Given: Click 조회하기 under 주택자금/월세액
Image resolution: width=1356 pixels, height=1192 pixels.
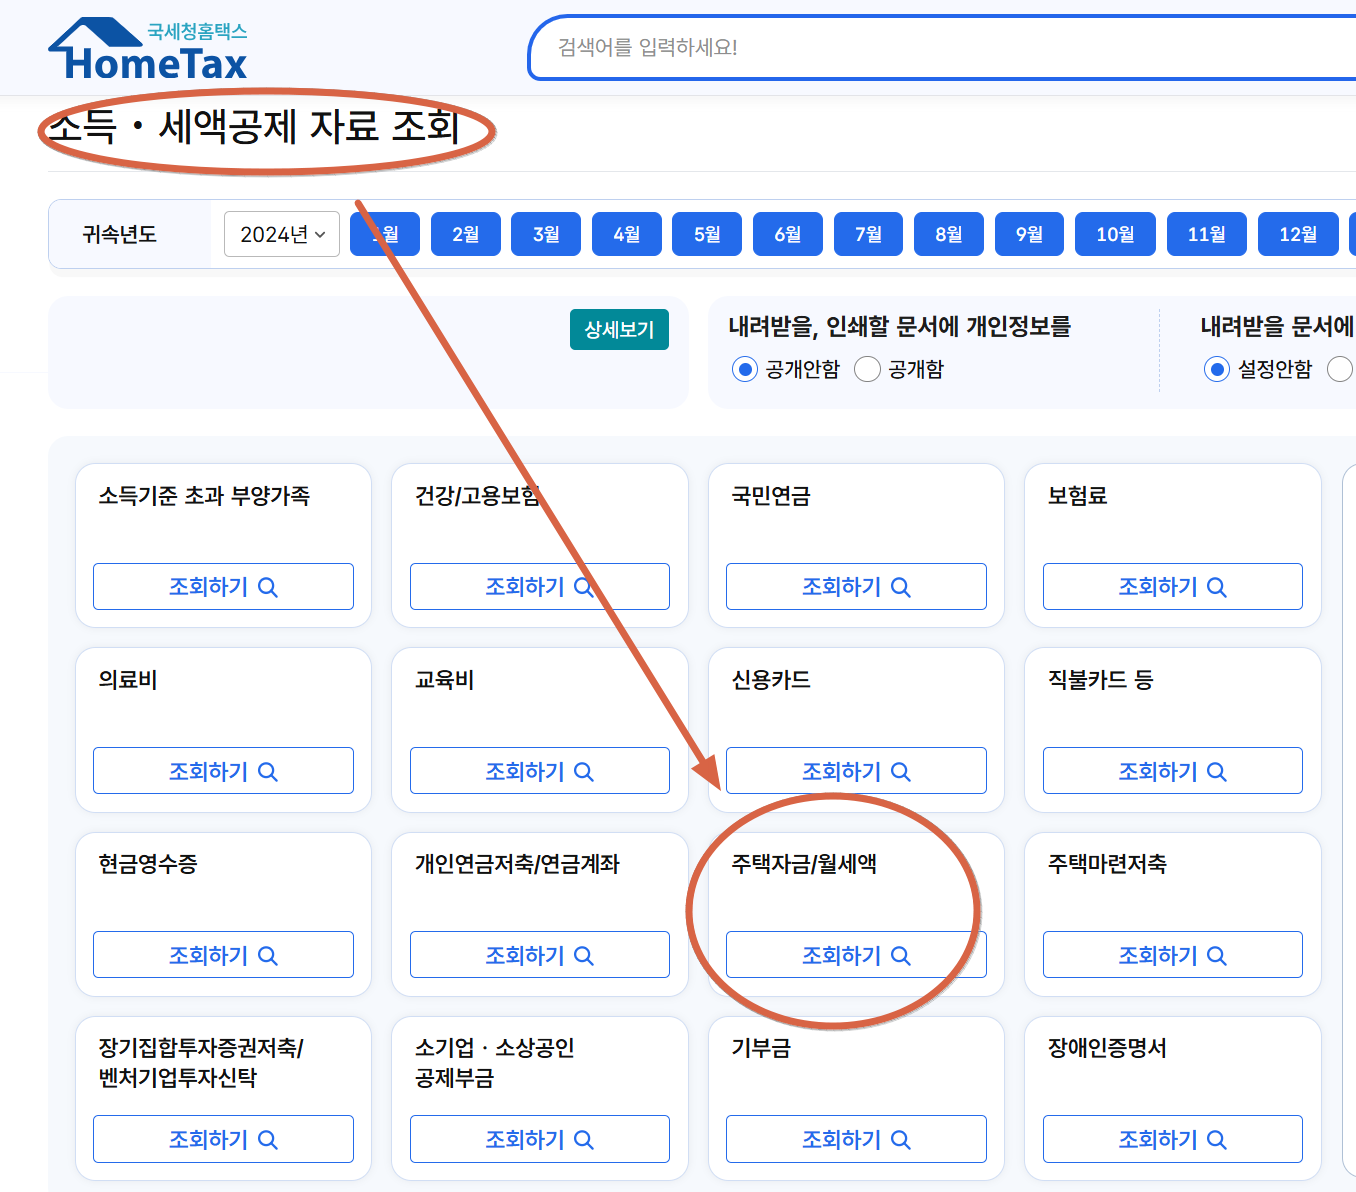Looking at the screenshot, I should coord(855,955).
